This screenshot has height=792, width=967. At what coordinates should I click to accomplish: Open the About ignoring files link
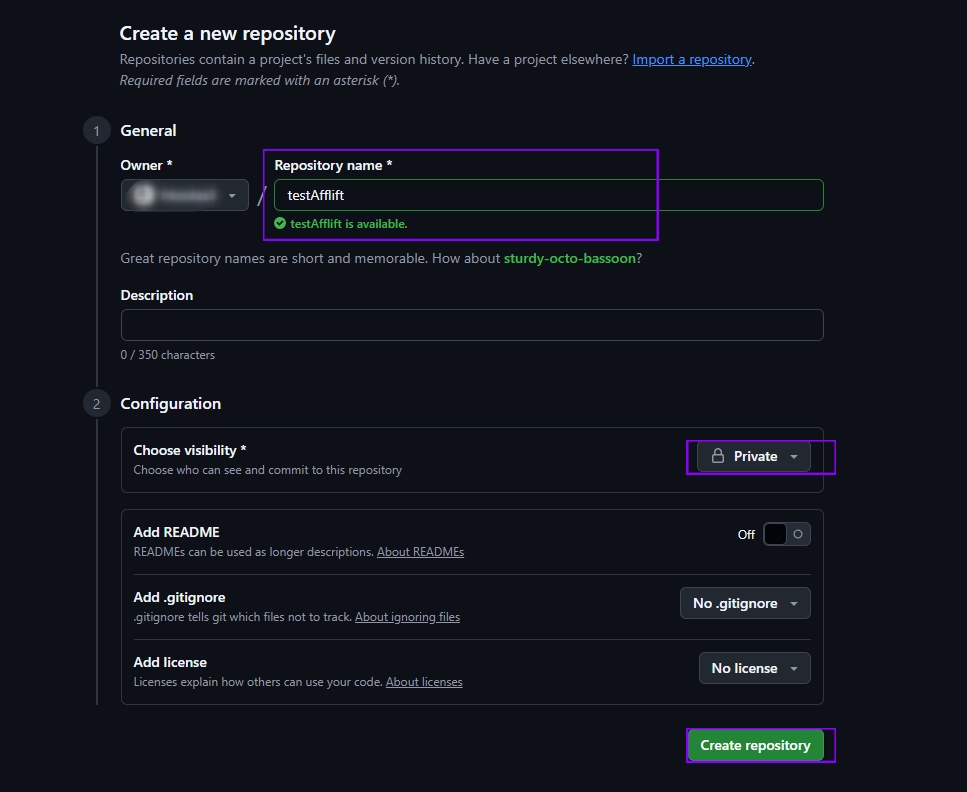click(x=407, y=617)
